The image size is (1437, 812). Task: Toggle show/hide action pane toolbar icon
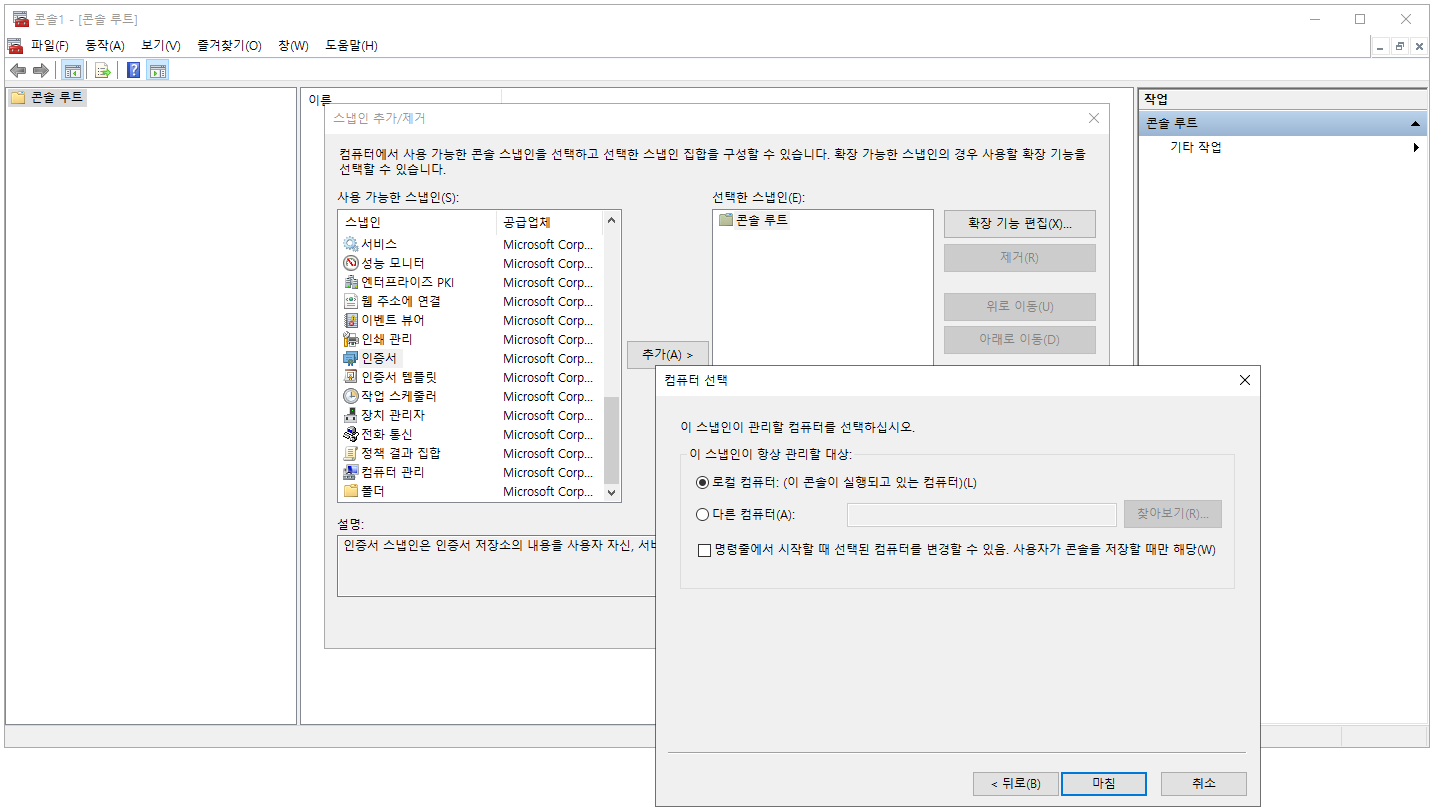coord(158,70)
